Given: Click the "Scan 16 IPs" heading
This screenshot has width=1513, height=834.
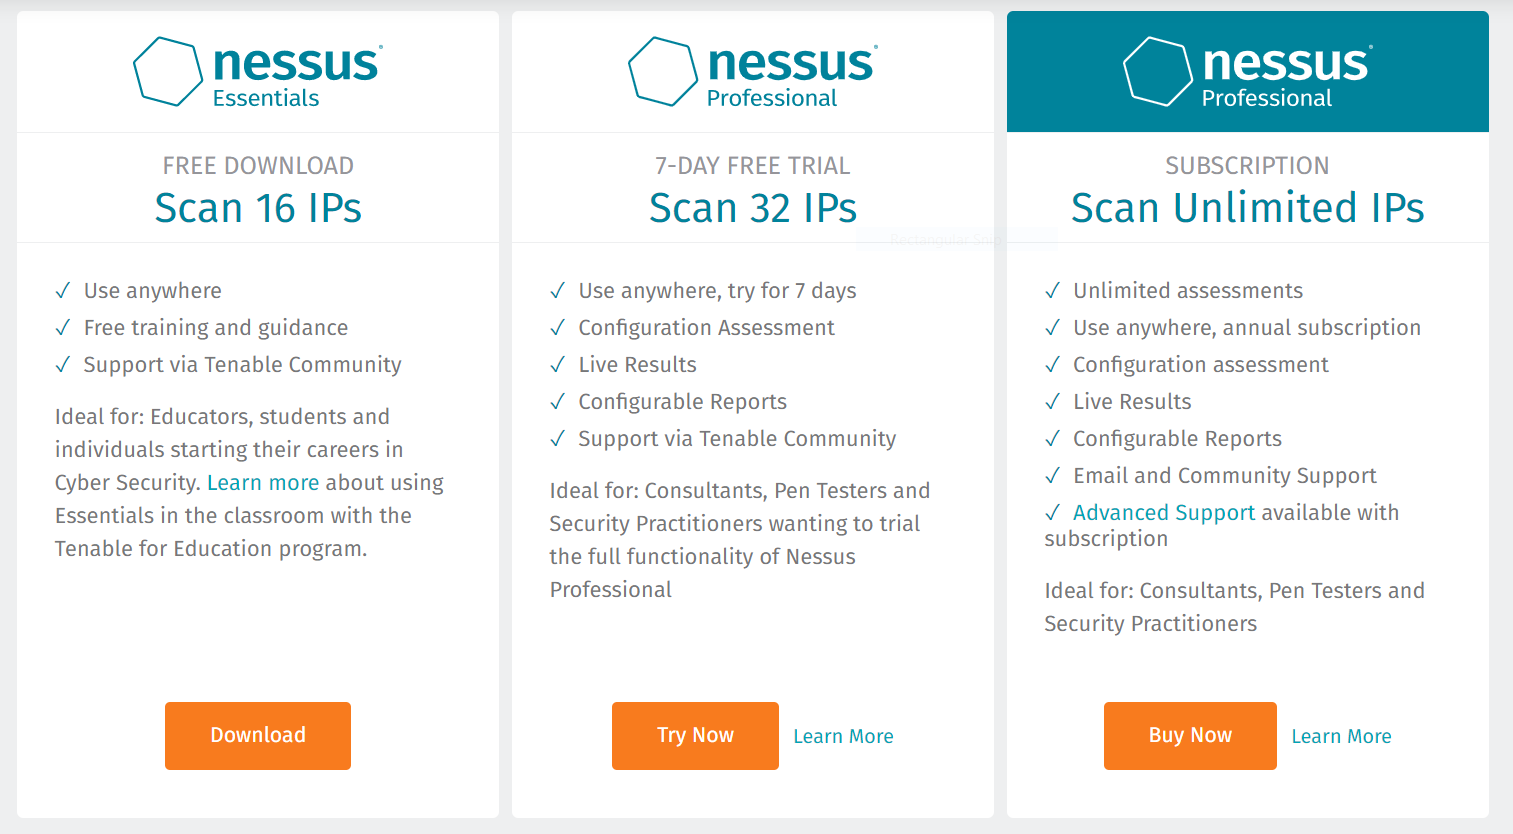Looking at the screenshot, I should pyautogui.click(x=258, y=208).
